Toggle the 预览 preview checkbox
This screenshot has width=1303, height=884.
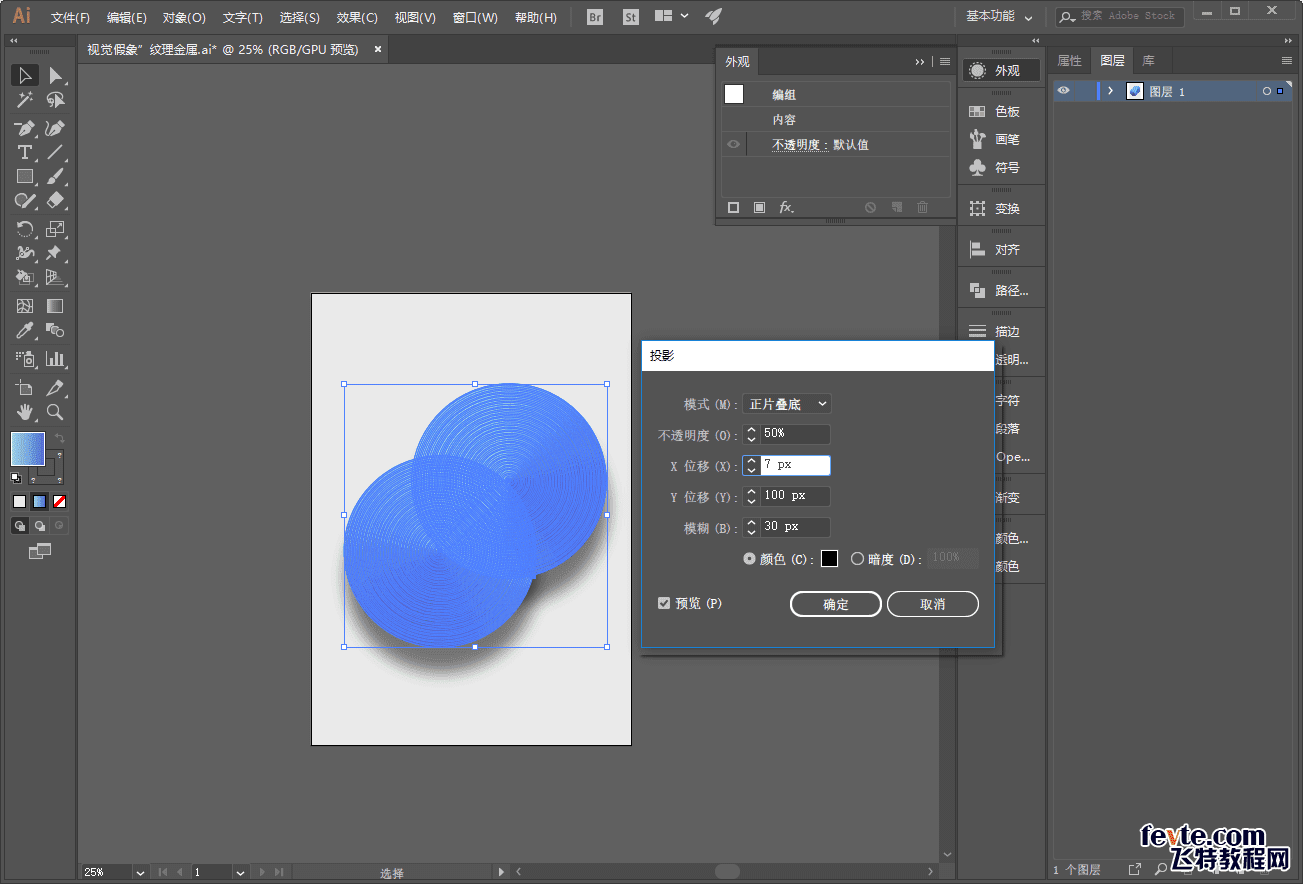pos(664,603)
